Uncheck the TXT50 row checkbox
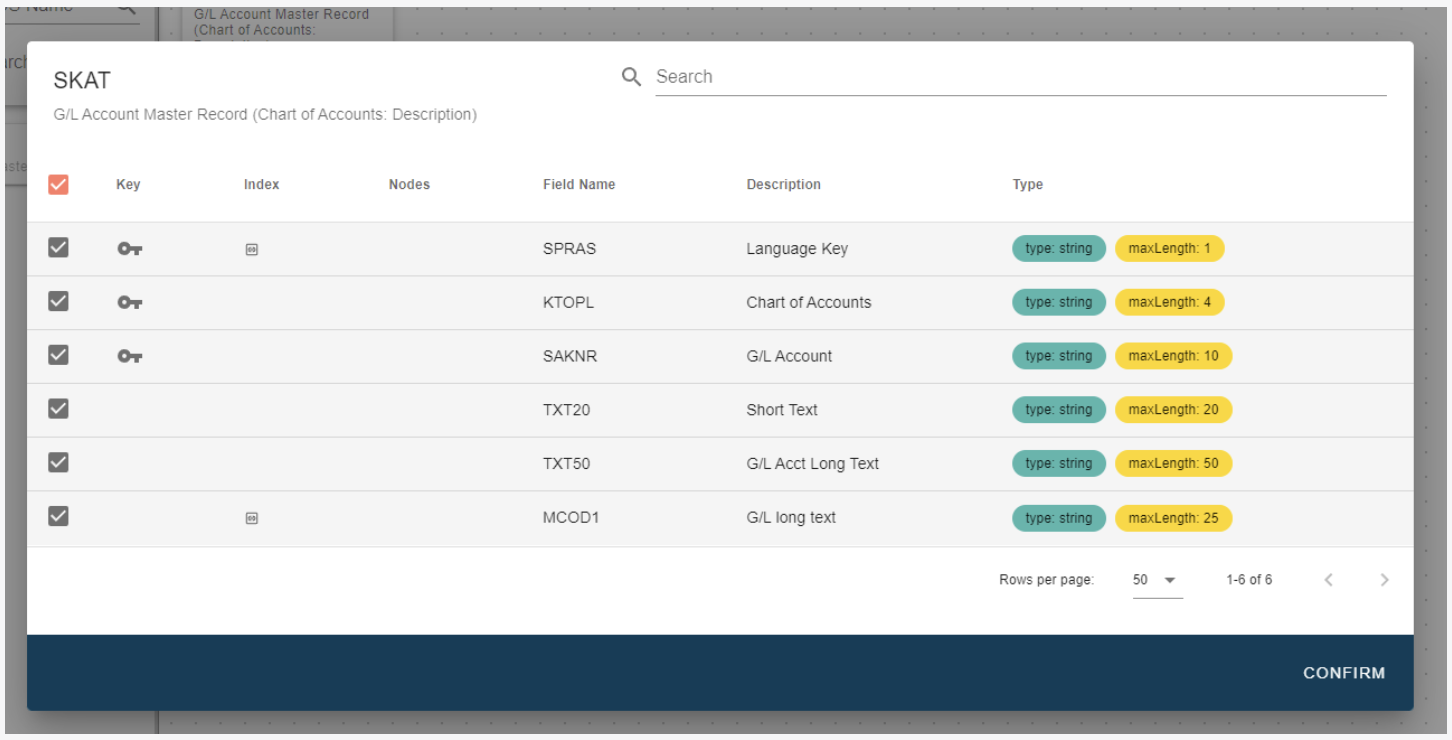This screenshot has height=740, width=1452. click(58, 463)
